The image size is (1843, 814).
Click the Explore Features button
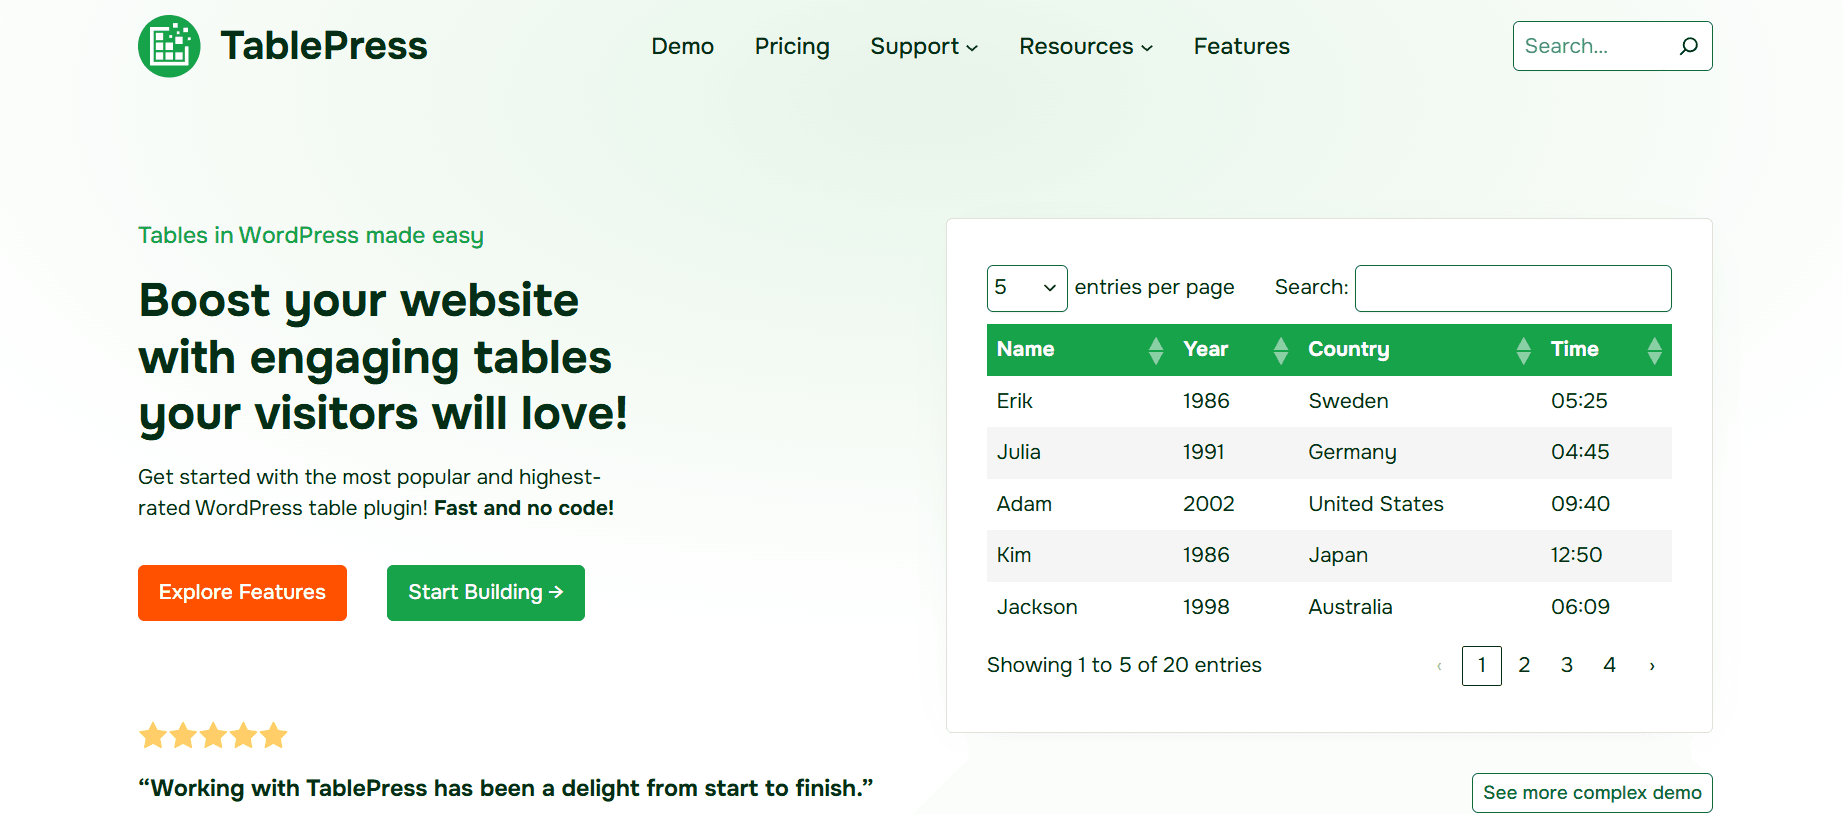(x=242, y=593)
